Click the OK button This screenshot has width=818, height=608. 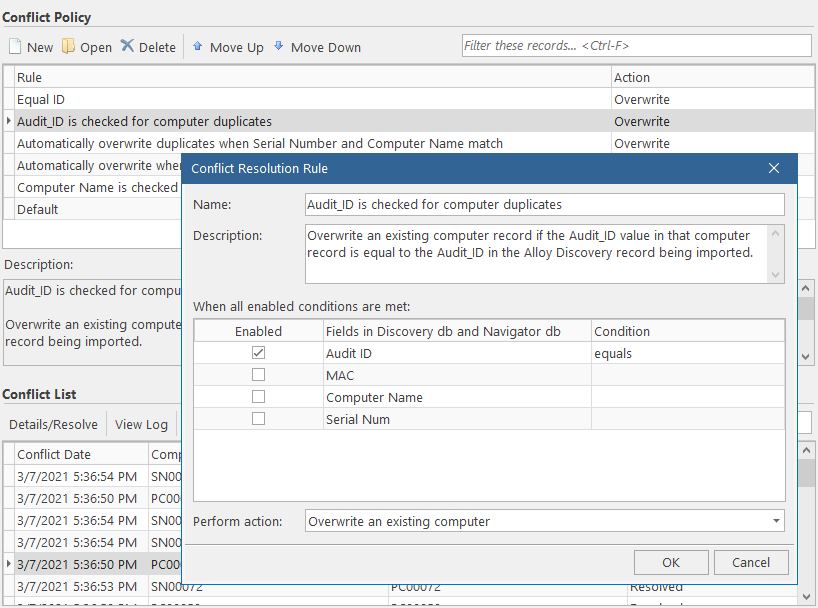670,562
